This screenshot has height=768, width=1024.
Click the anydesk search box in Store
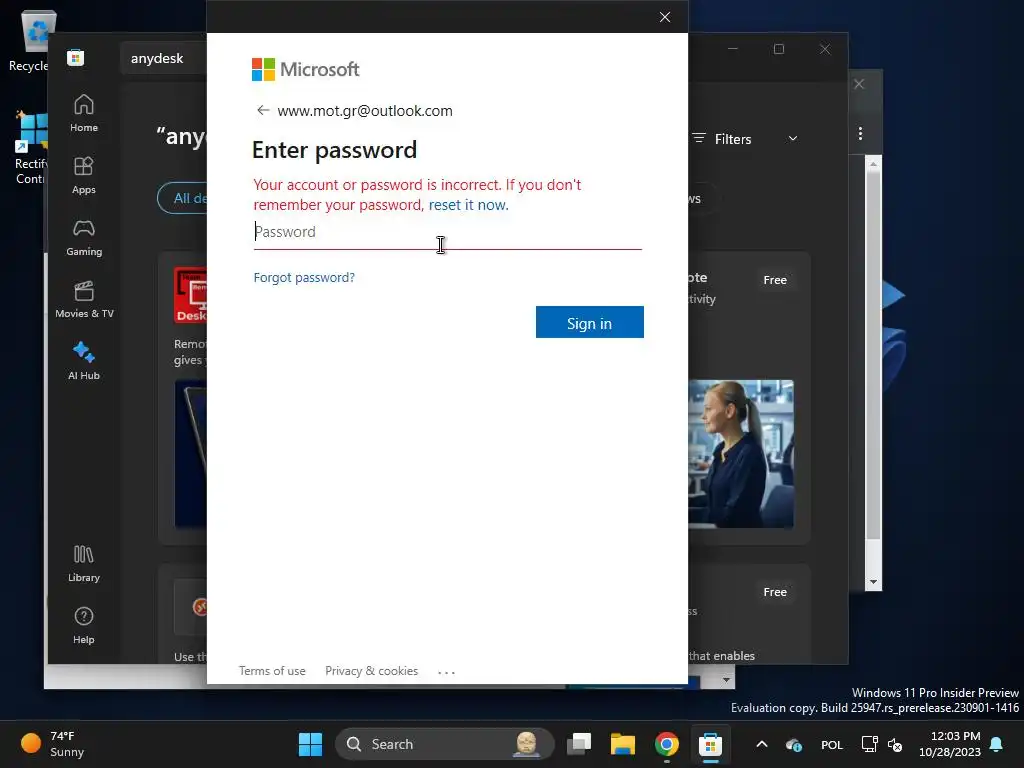tap(163, 58)
